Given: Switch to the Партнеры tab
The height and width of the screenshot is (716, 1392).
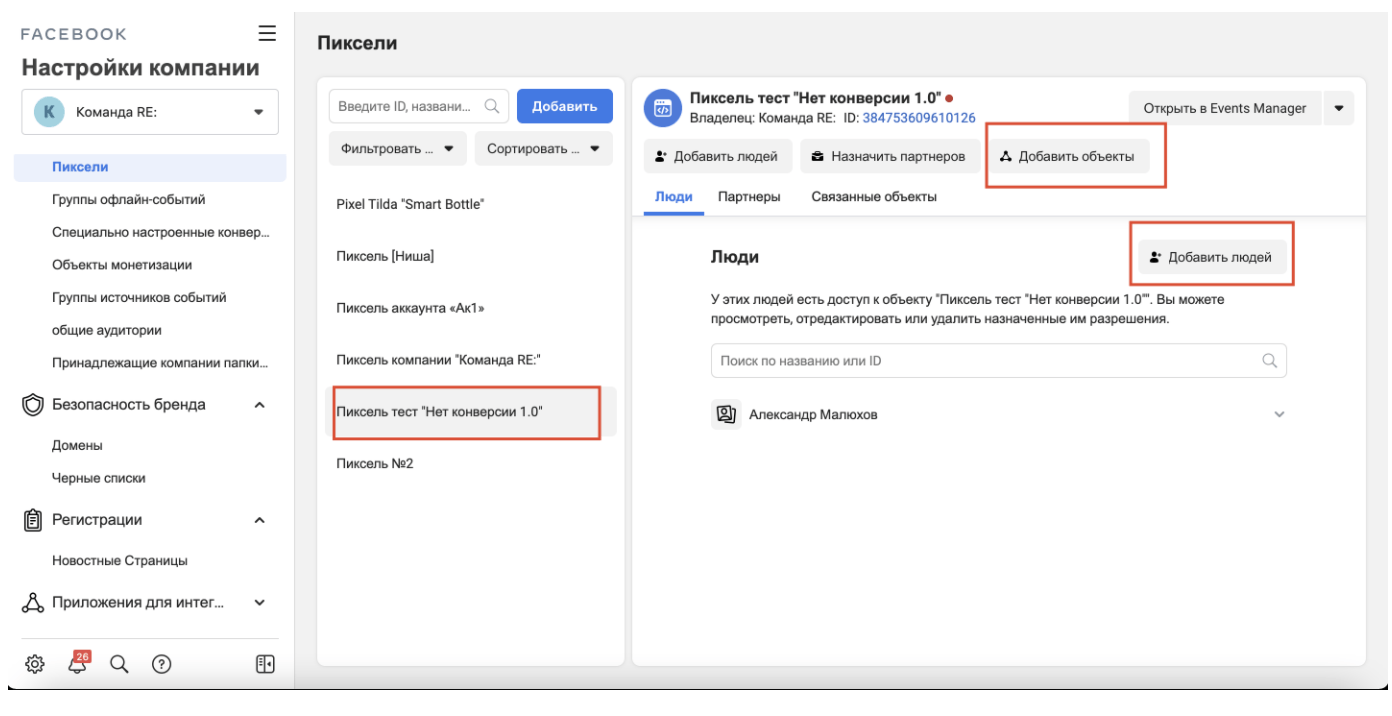Looking at the screenshot, I should 749,197.
